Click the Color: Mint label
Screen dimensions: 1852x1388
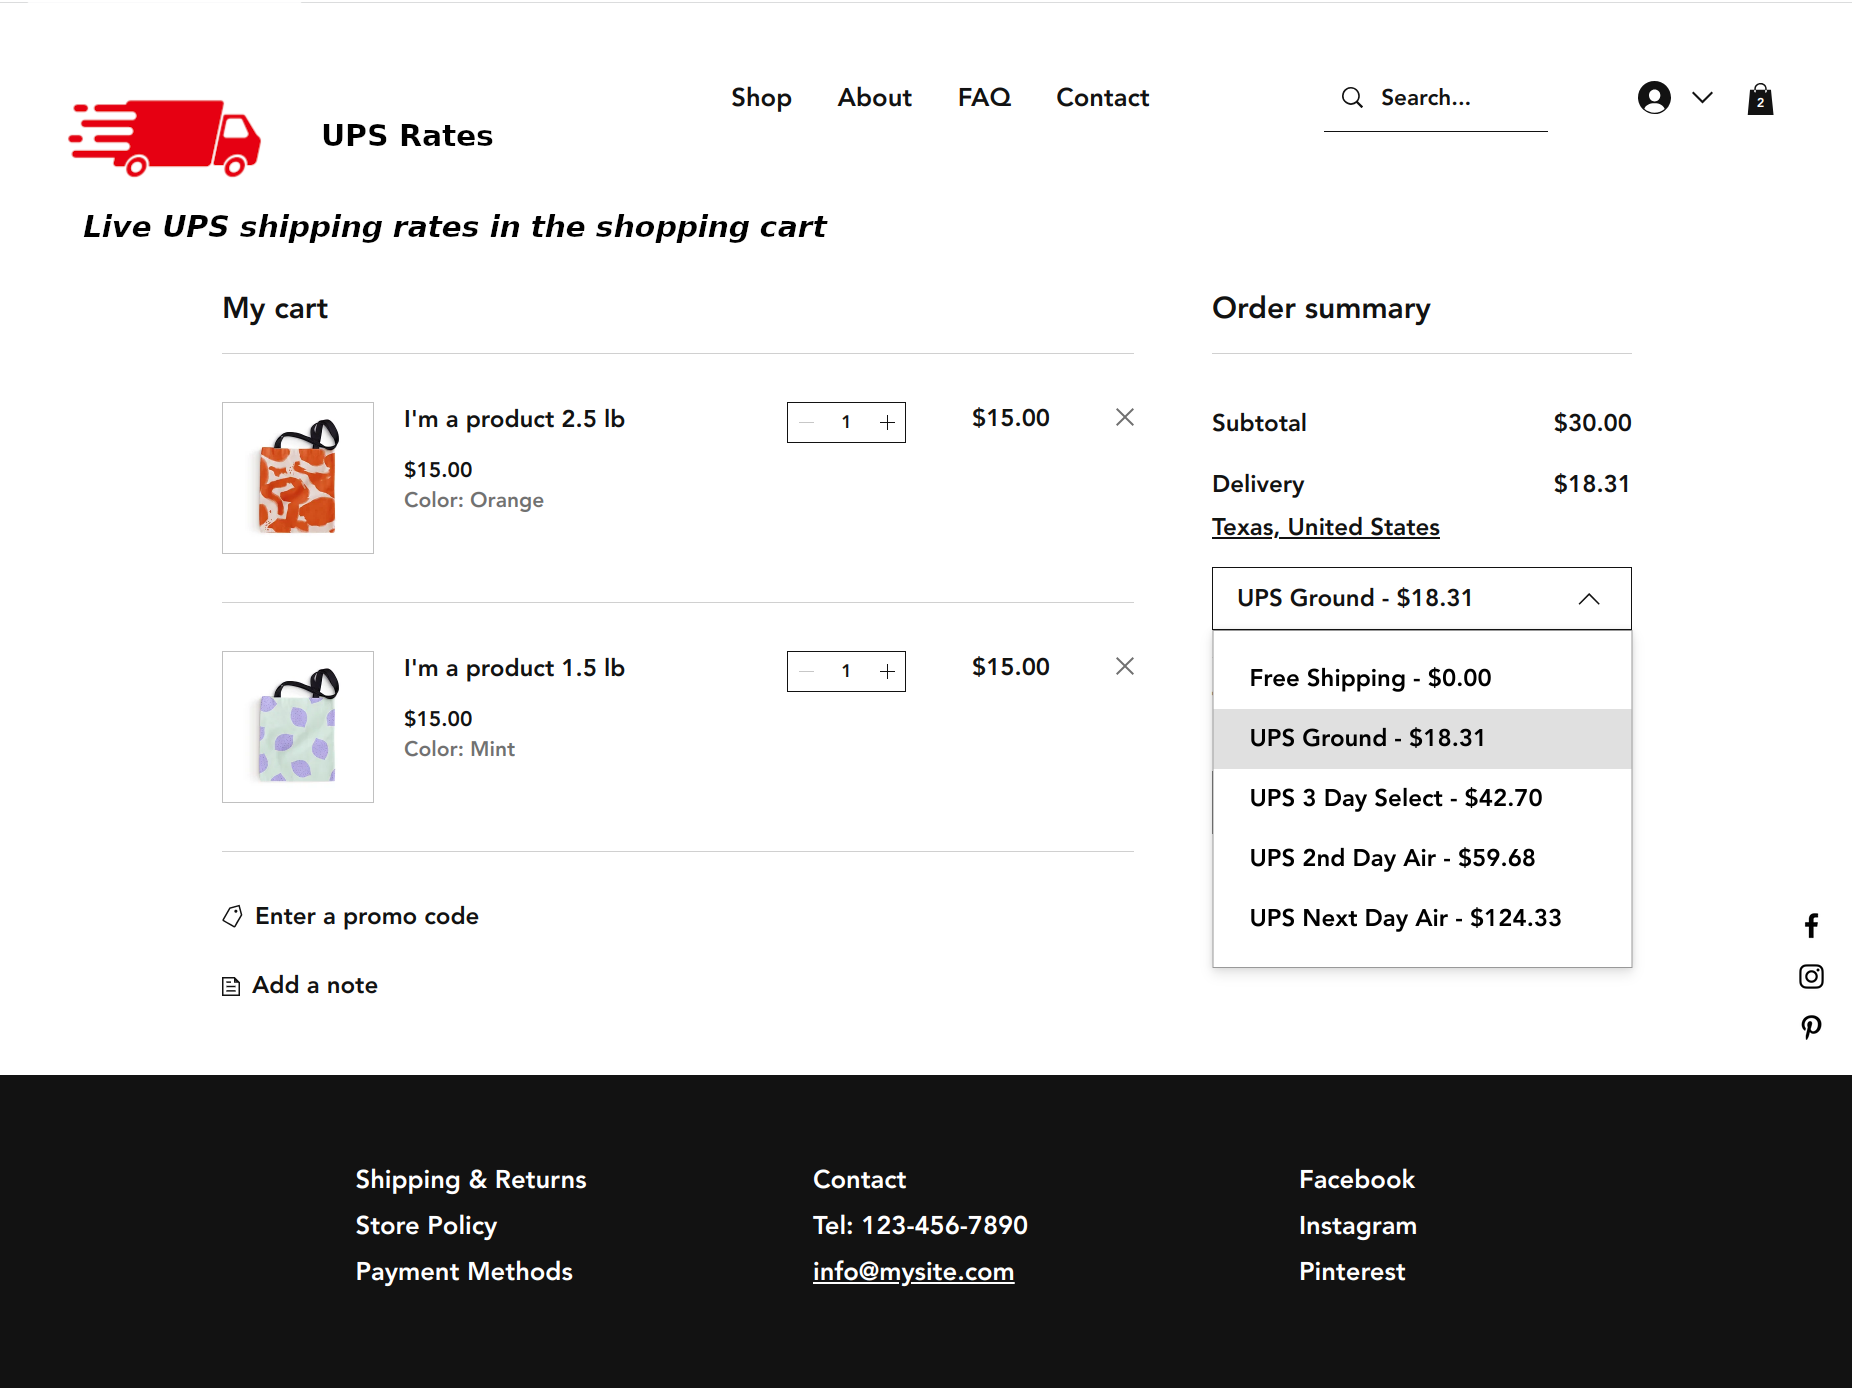click(459, 749)
